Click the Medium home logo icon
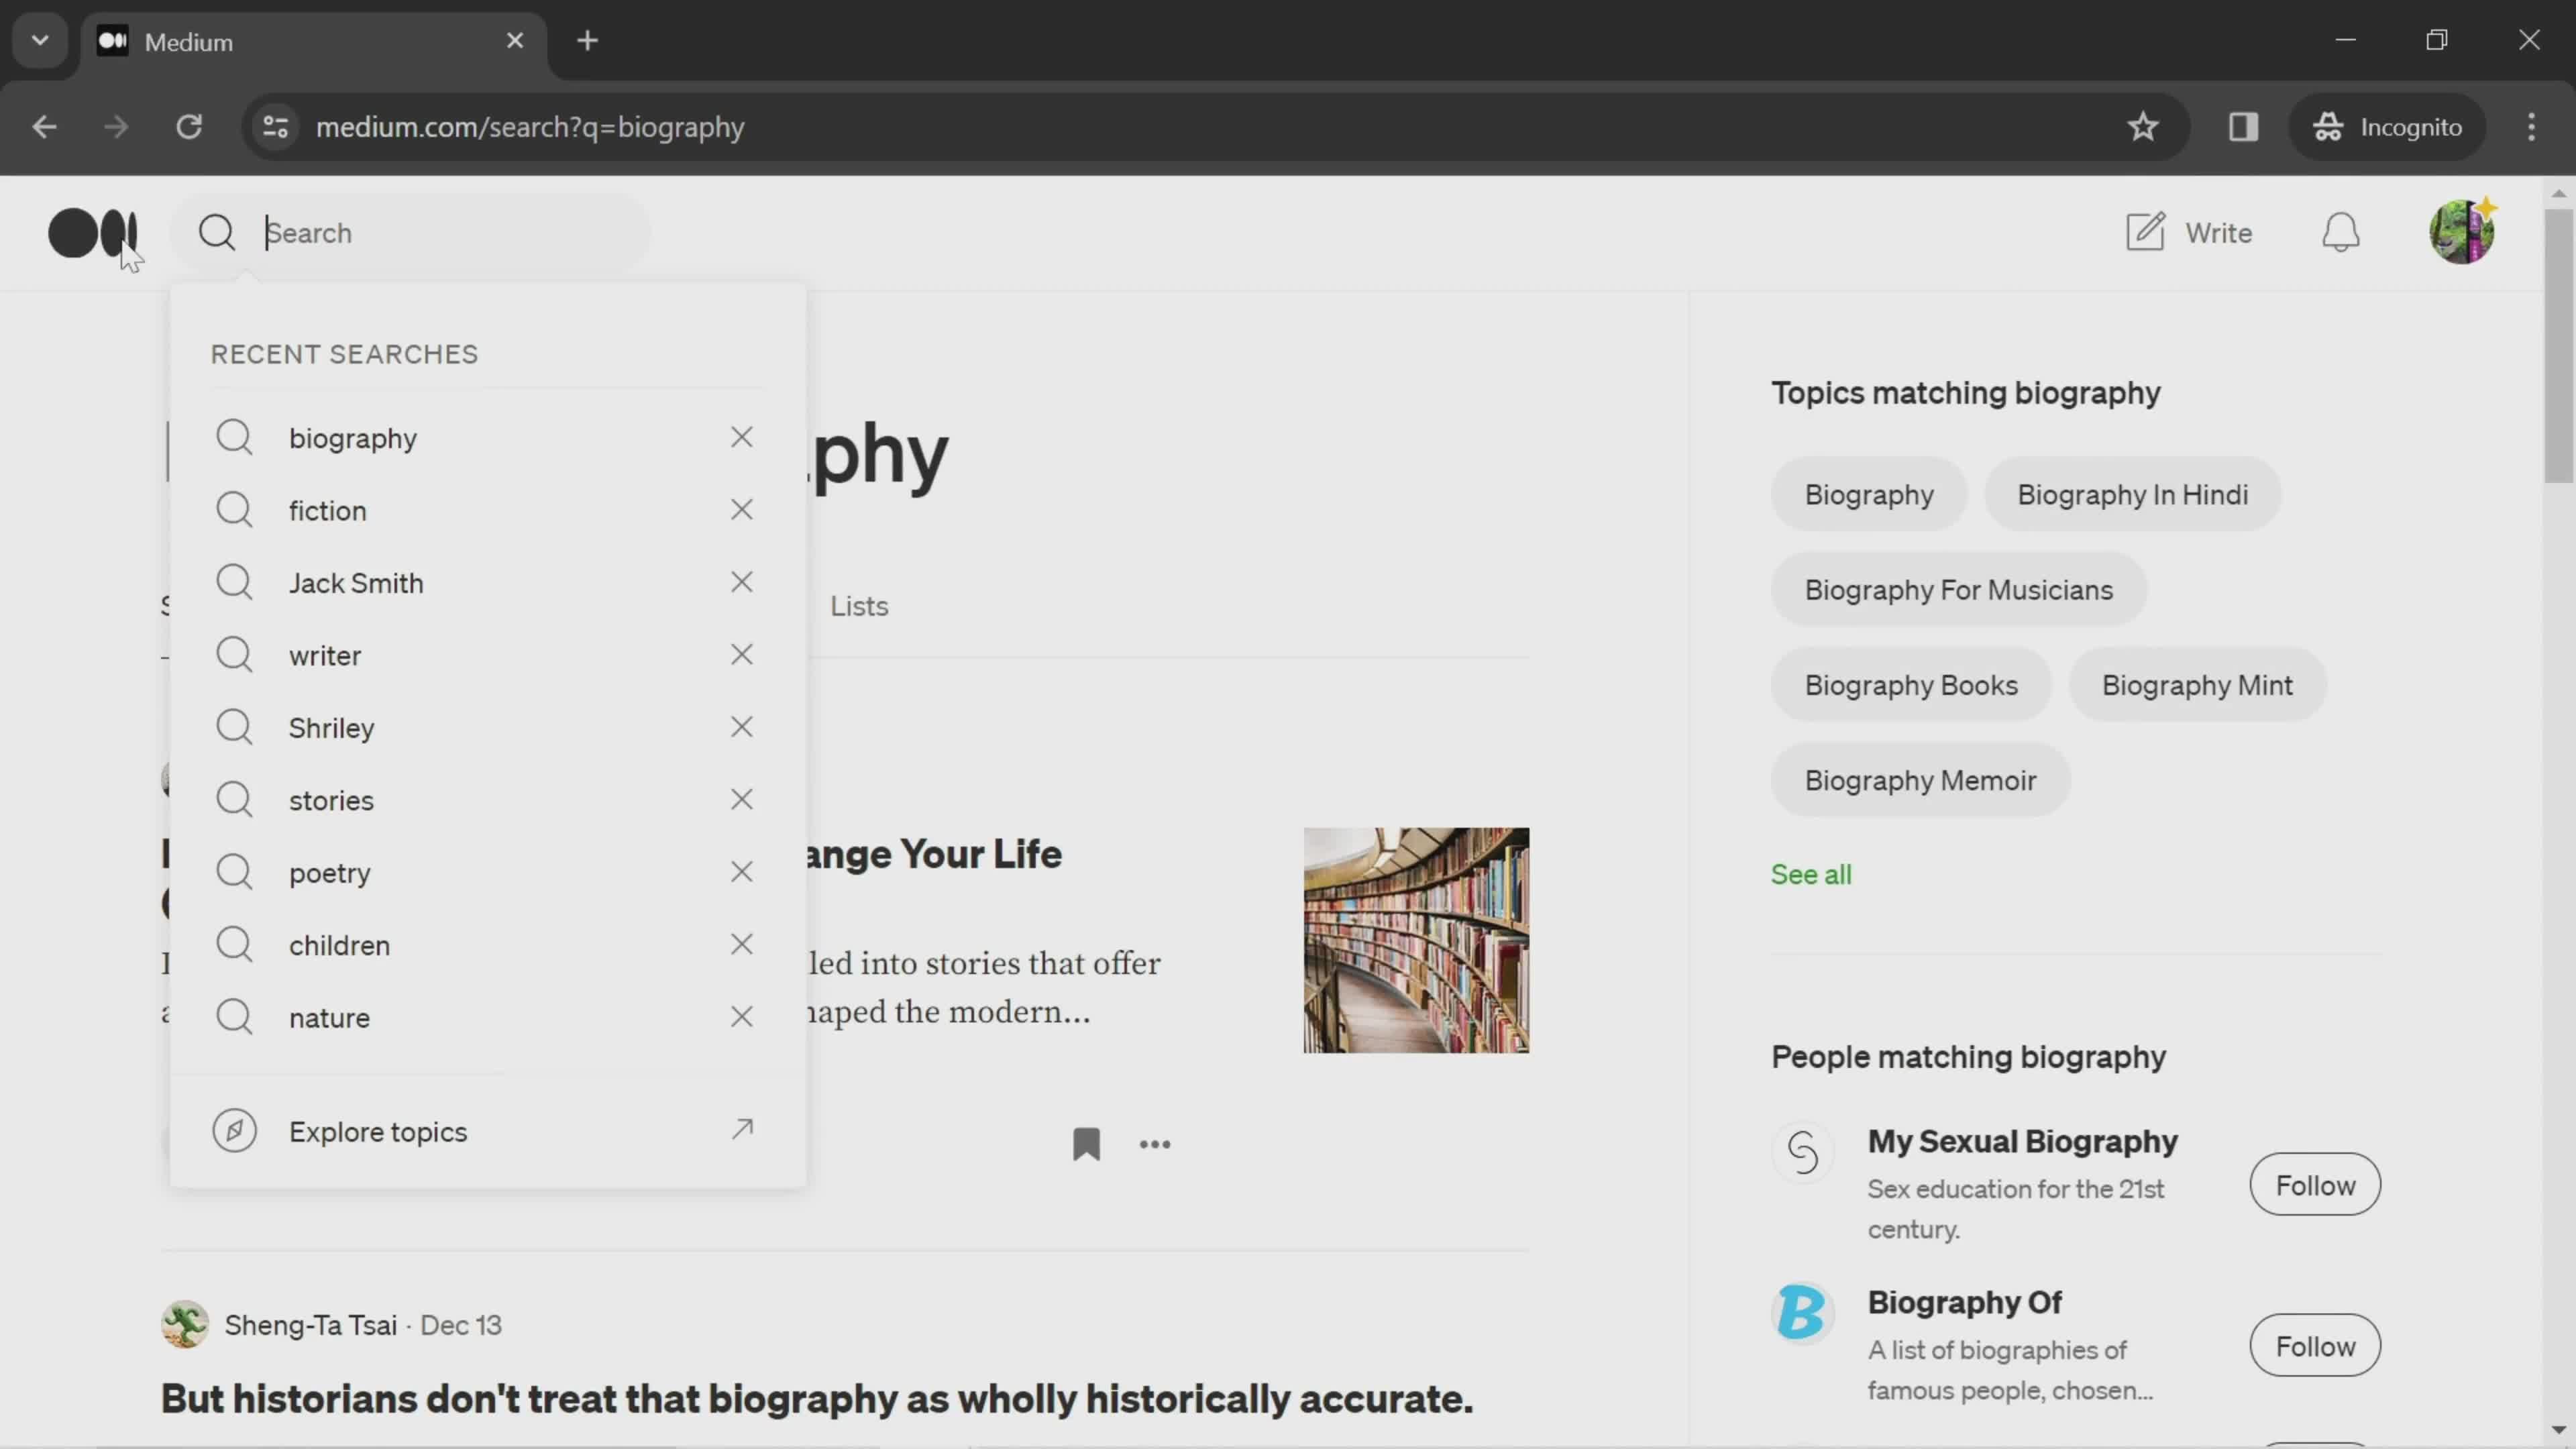 (x=92, y=230)
